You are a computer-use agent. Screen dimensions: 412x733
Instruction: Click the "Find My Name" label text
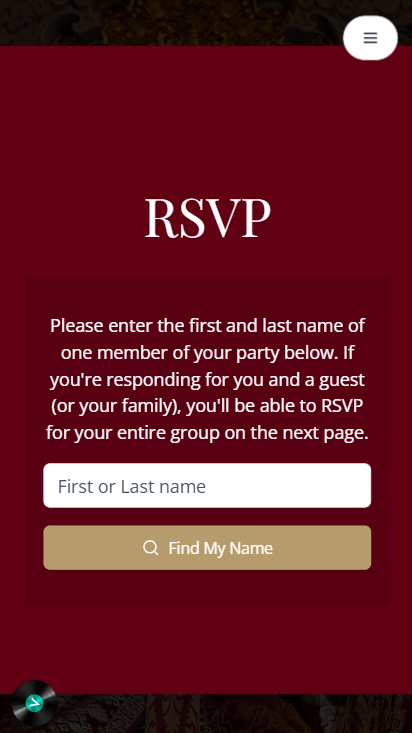[x=220, y=548]
